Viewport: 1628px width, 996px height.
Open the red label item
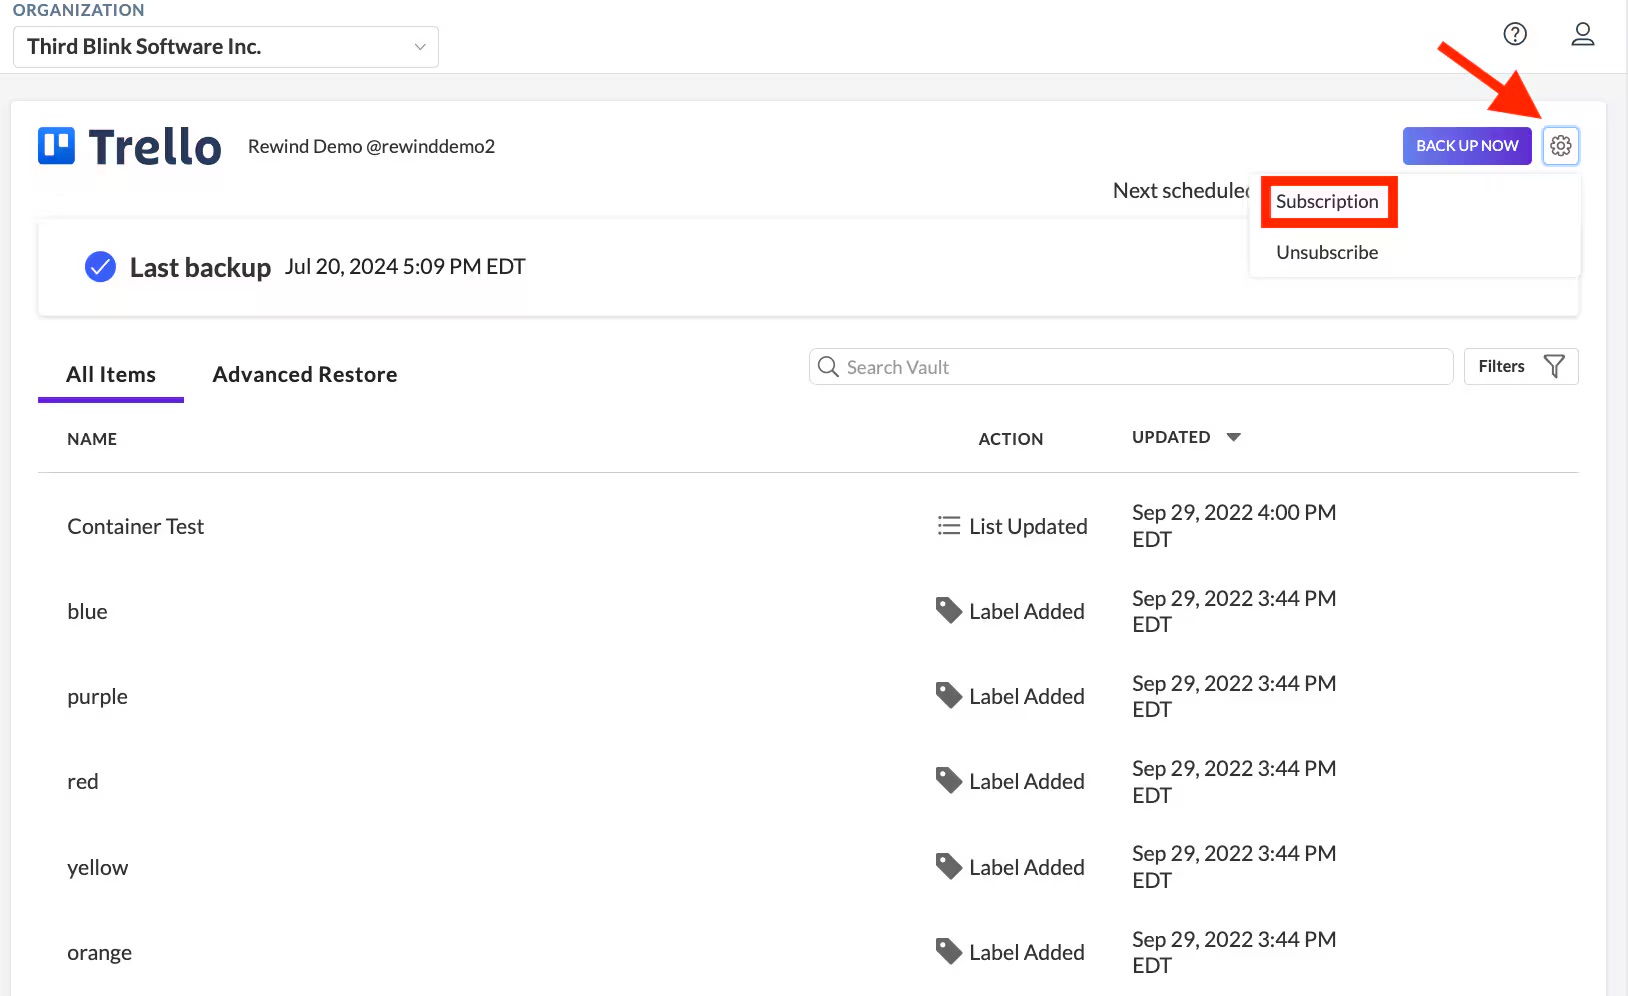click(x=83, y=782)
